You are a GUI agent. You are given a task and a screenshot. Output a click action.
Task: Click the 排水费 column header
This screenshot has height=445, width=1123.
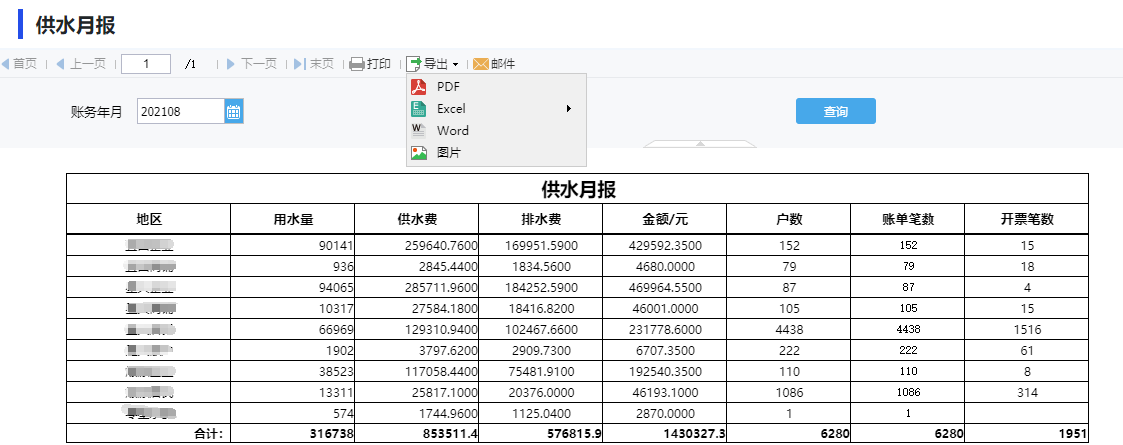541,219
